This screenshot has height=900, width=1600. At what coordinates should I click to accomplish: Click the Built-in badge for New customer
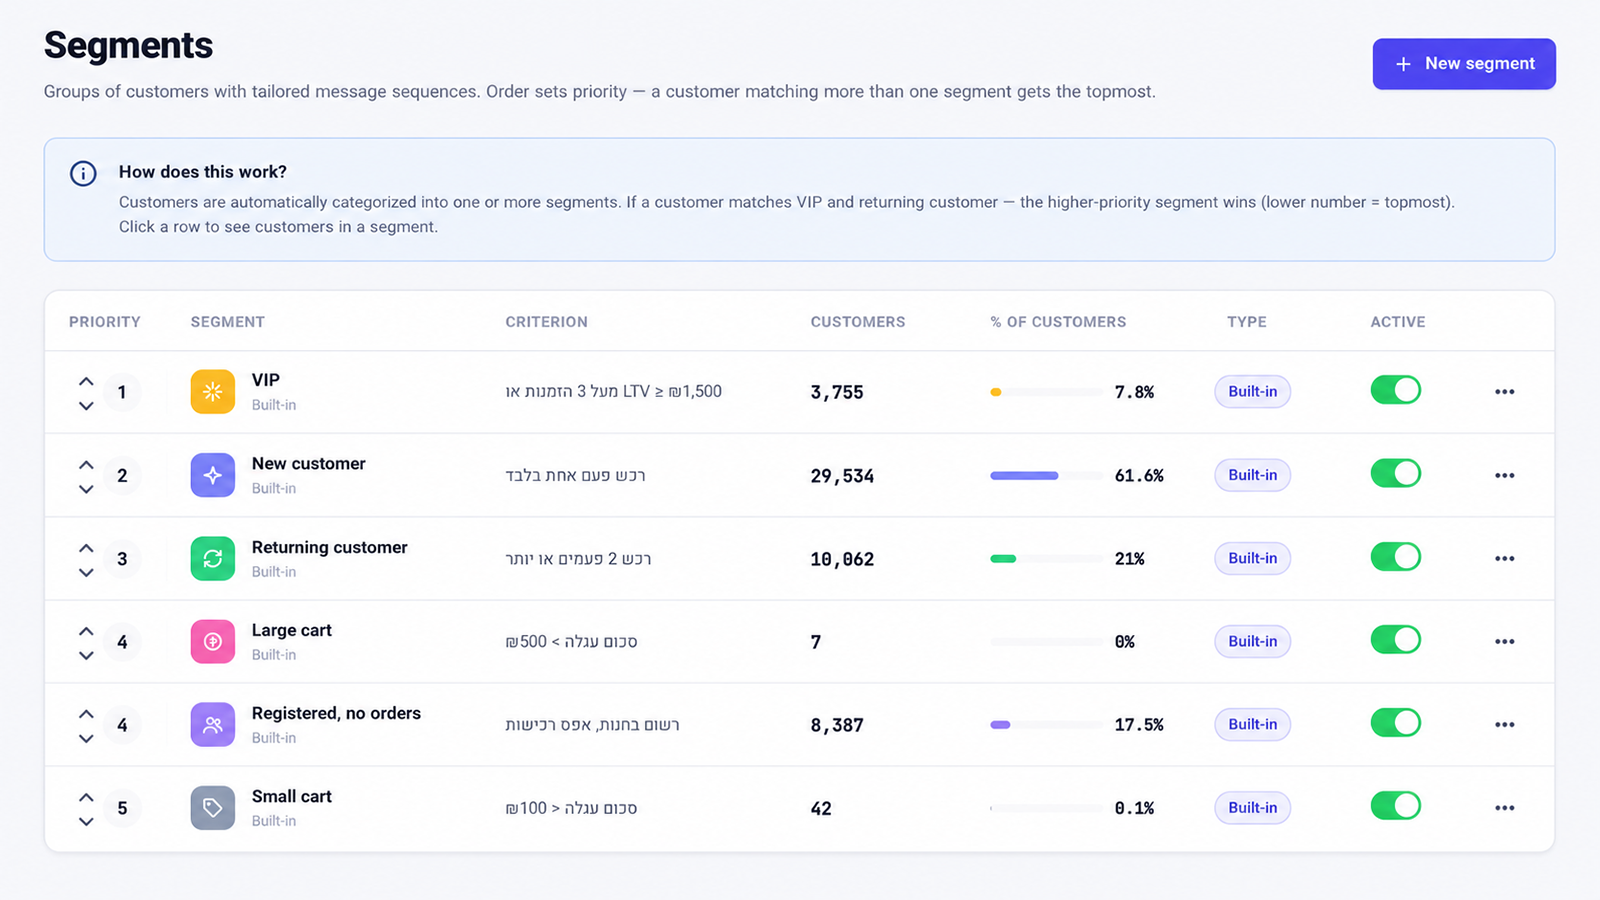1252,475
